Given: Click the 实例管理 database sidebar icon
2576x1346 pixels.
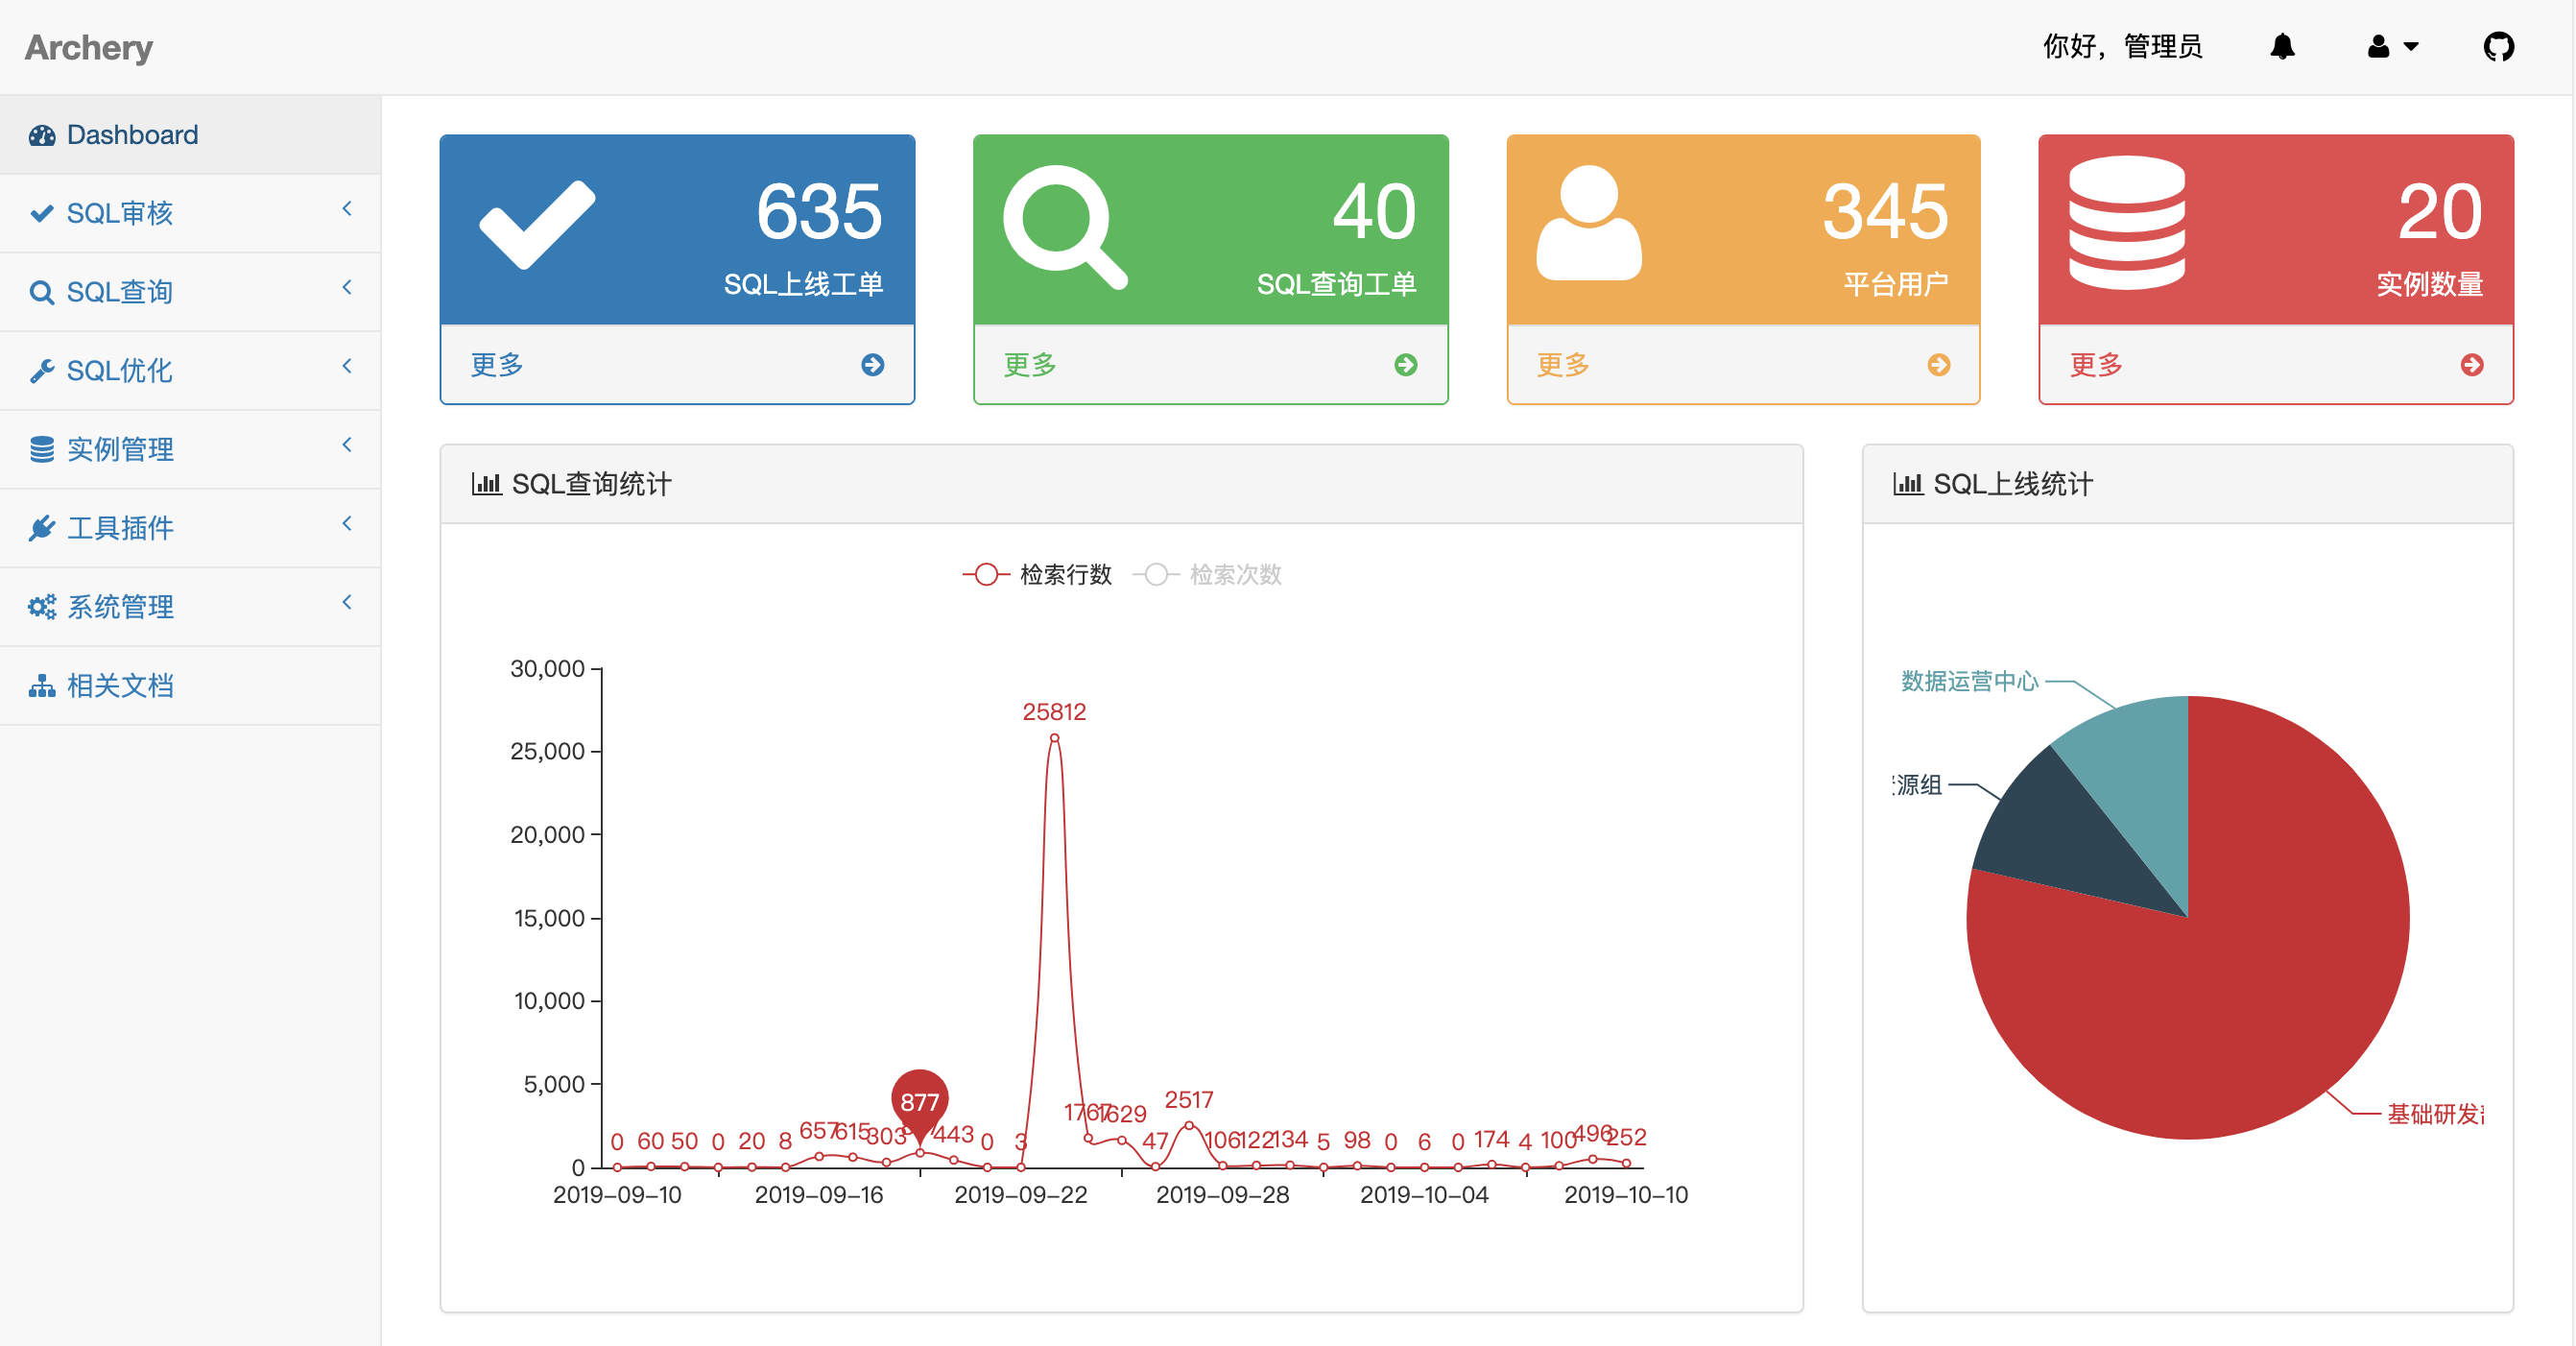Looking at the screenshot, I should 42,450.
